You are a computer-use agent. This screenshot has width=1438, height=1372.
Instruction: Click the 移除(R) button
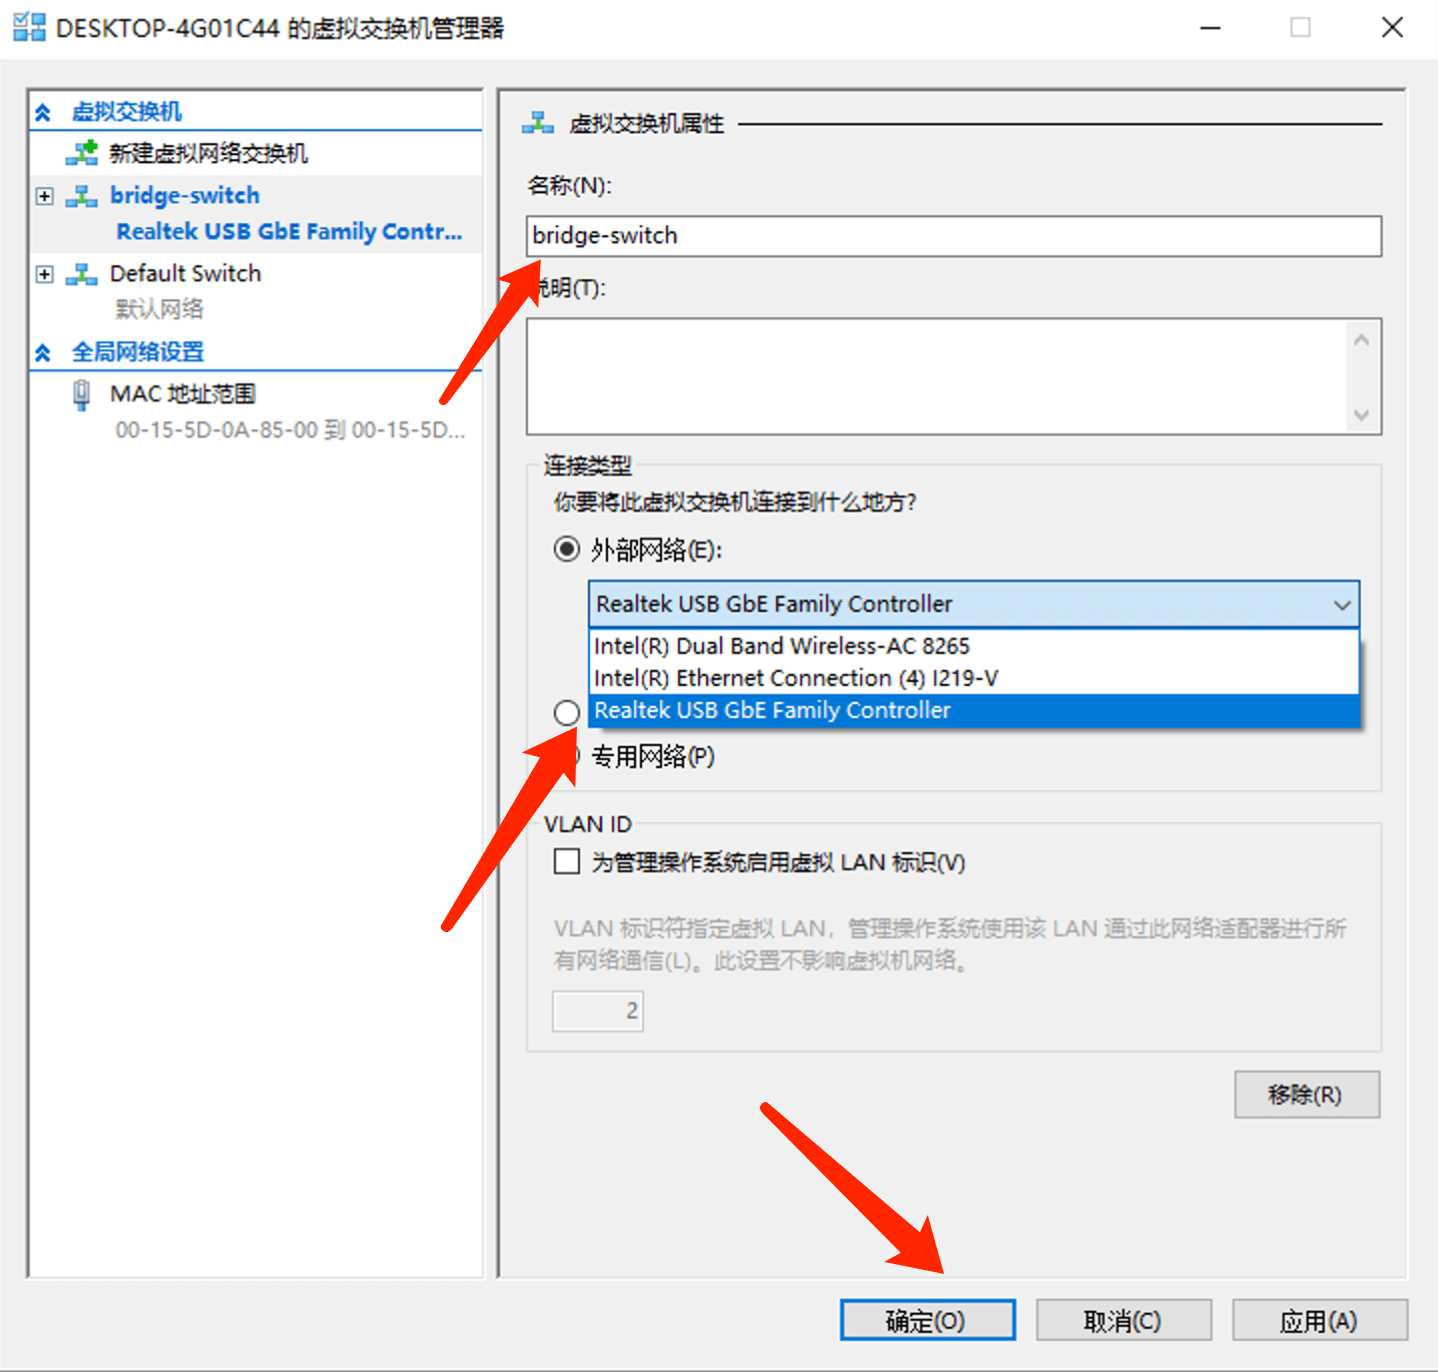[1307, 1095]
